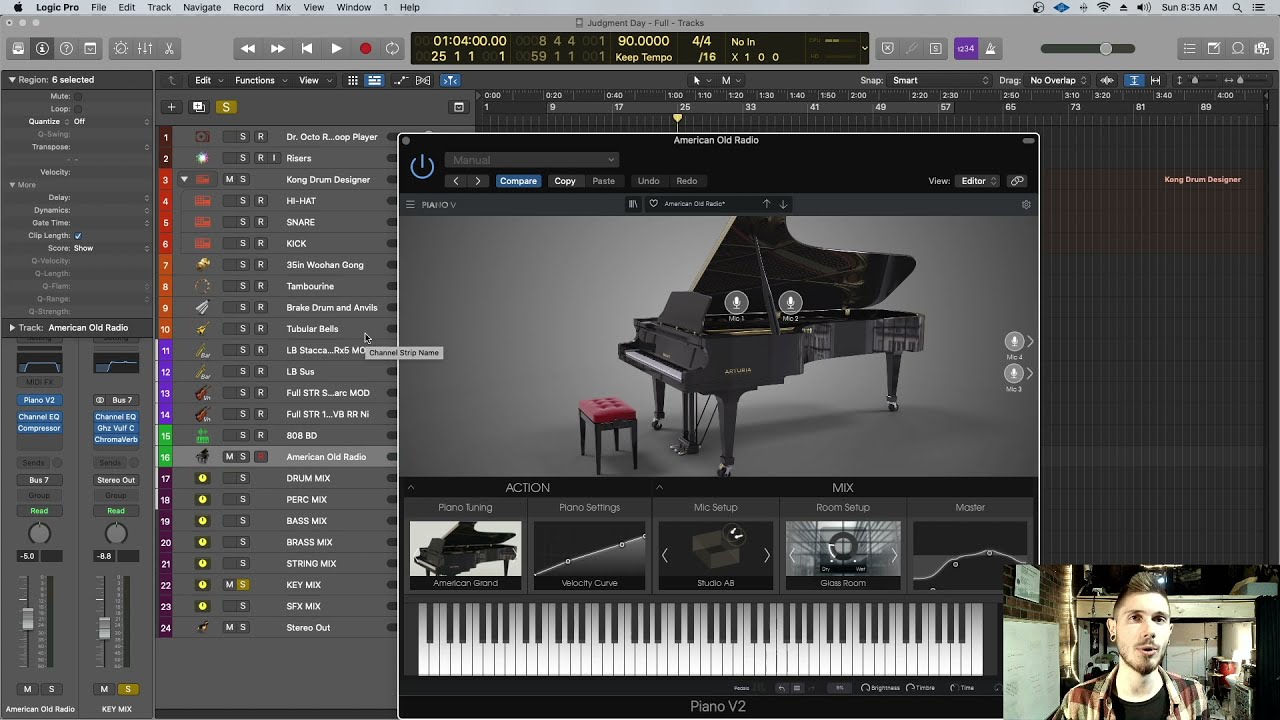The width and height of the screenshot is (1280, 720).
Task: Toggle global yellow Solo S button
Action: click(x=226, y=107)
